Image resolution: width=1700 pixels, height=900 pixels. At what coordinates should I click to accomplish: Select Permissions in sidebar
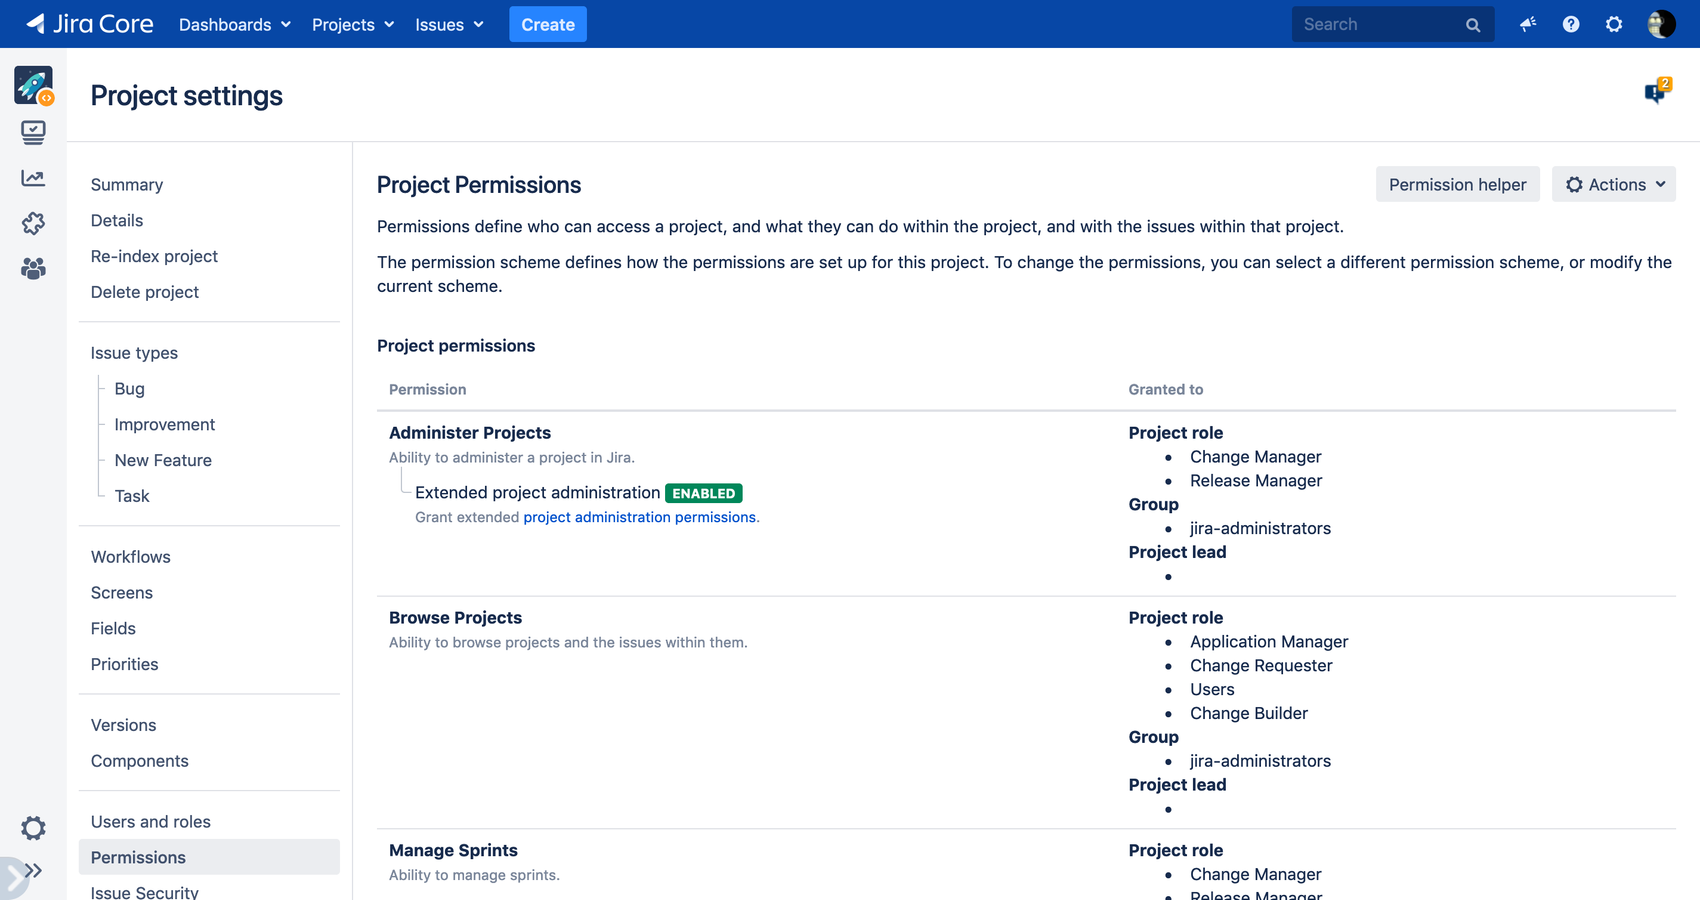click(x=209, y=857)
